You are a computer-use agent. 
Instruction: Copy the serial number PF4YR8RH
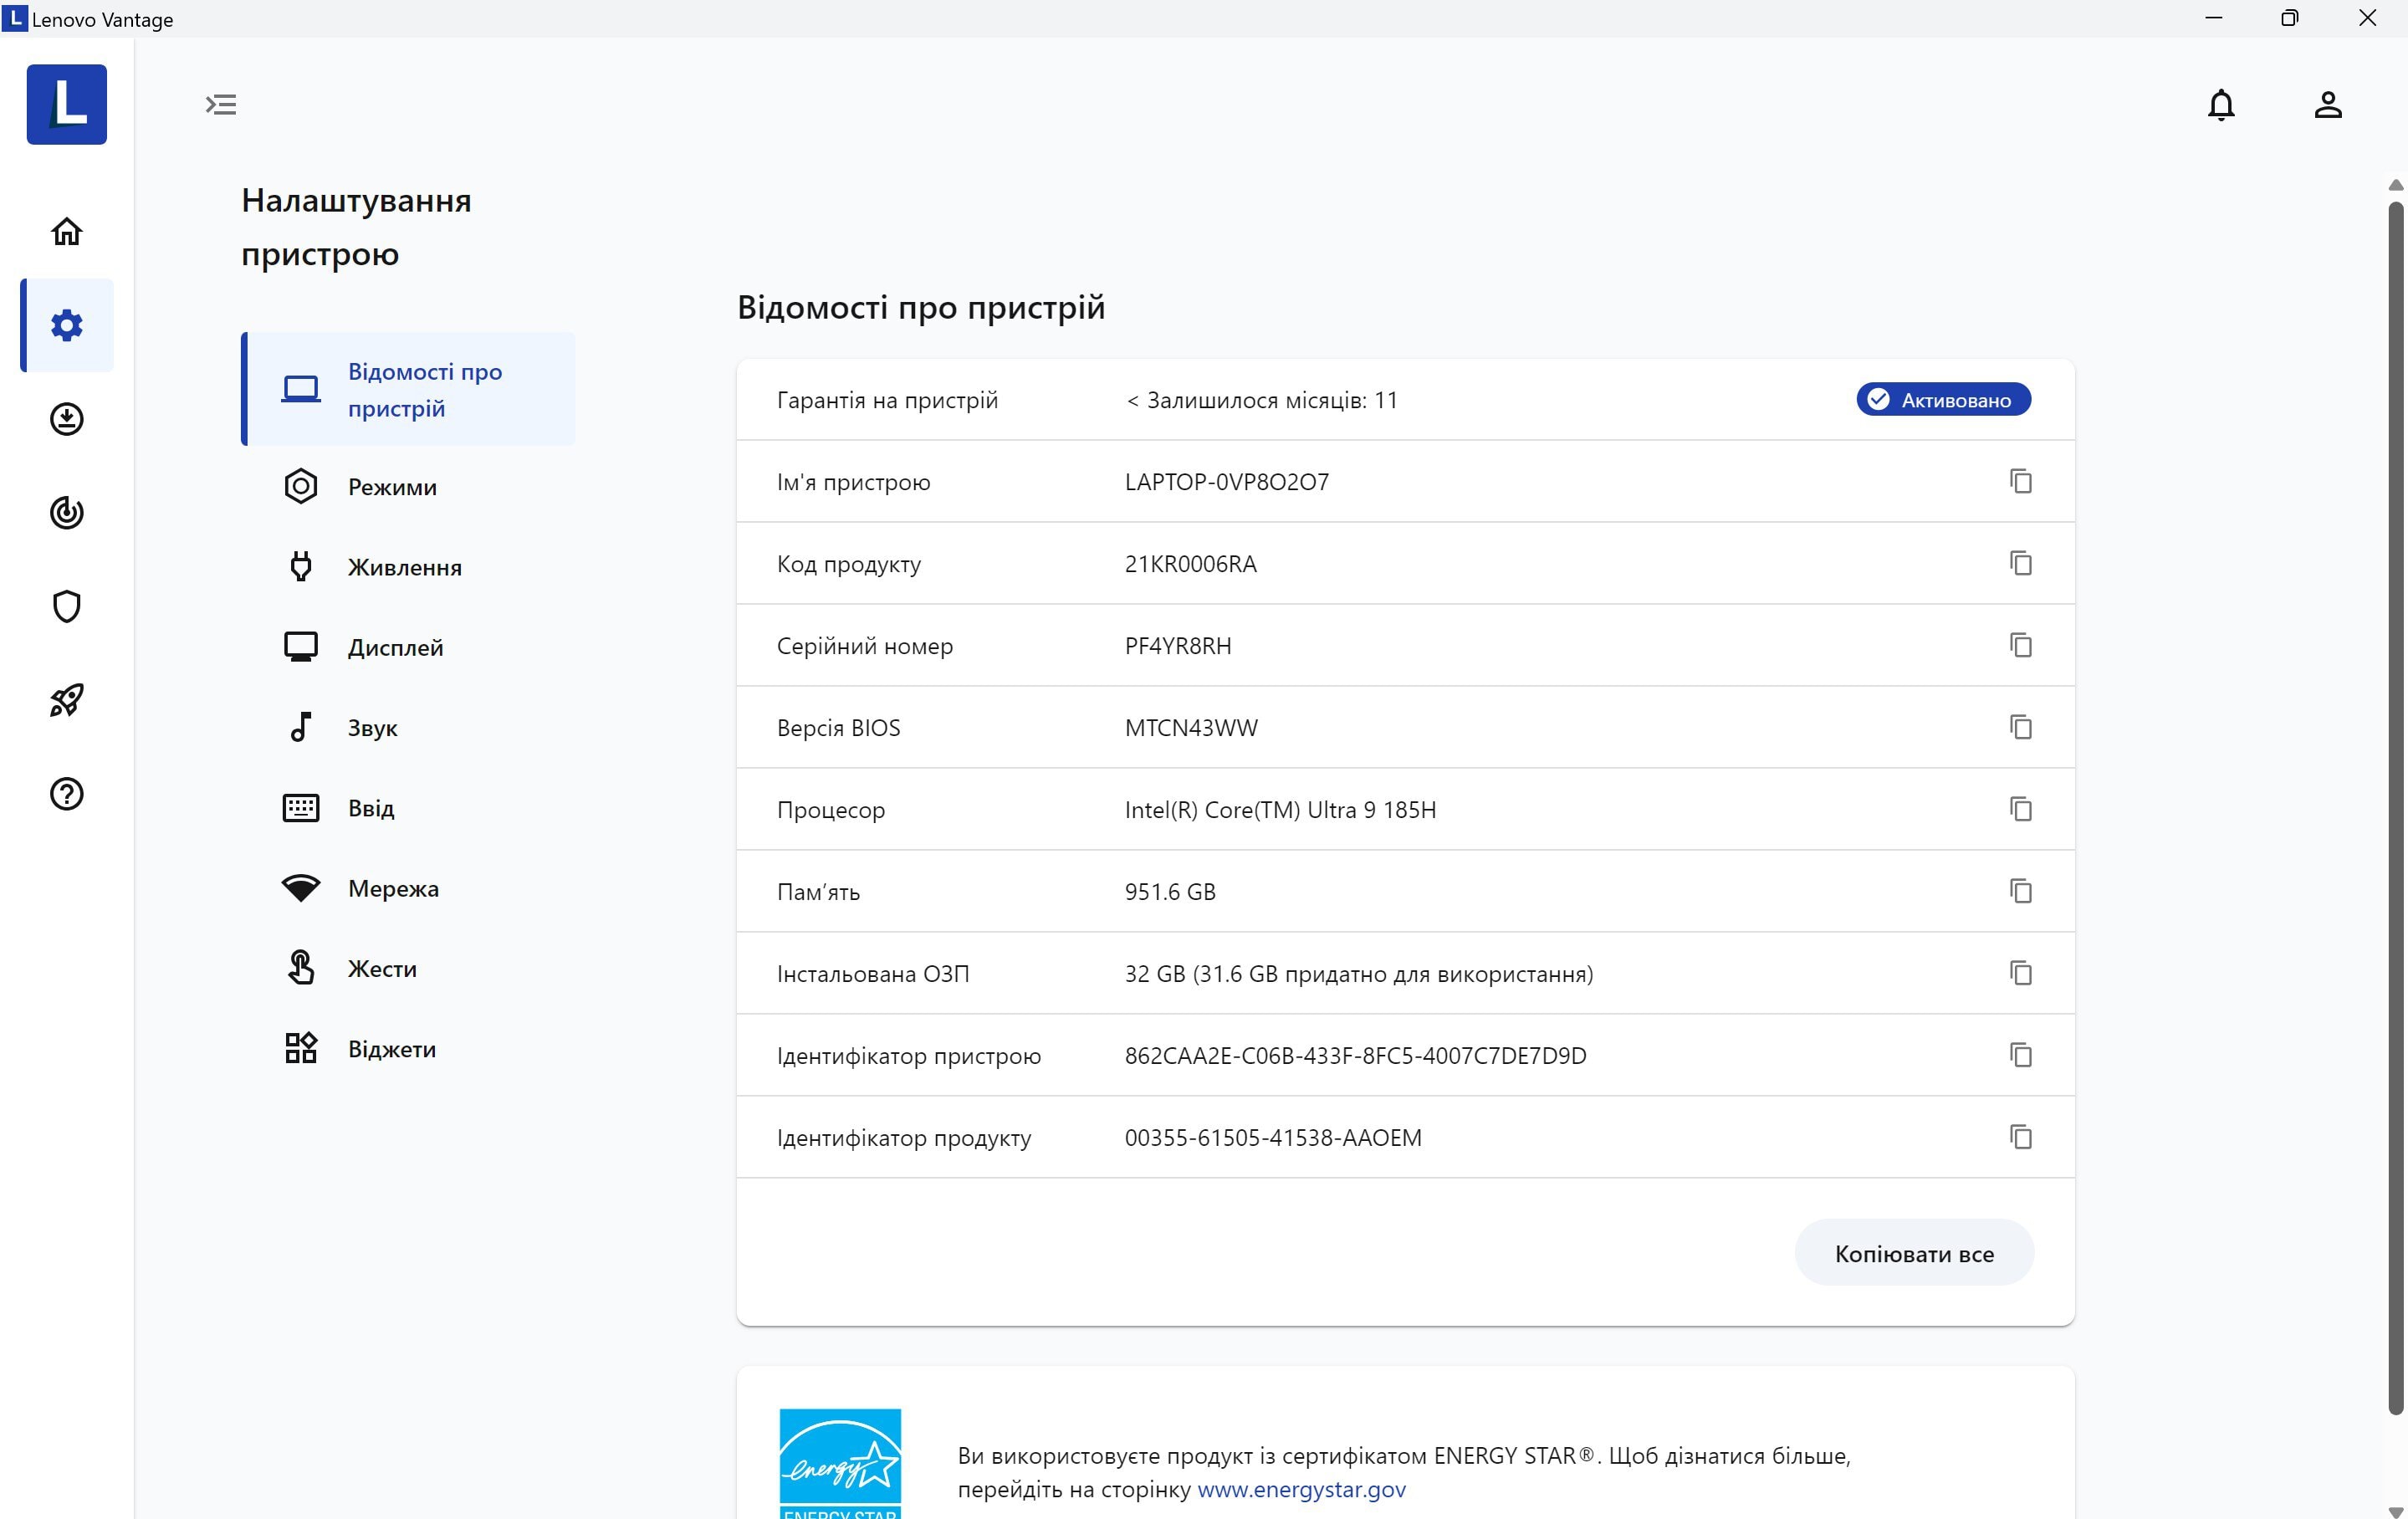[2022, 646]
